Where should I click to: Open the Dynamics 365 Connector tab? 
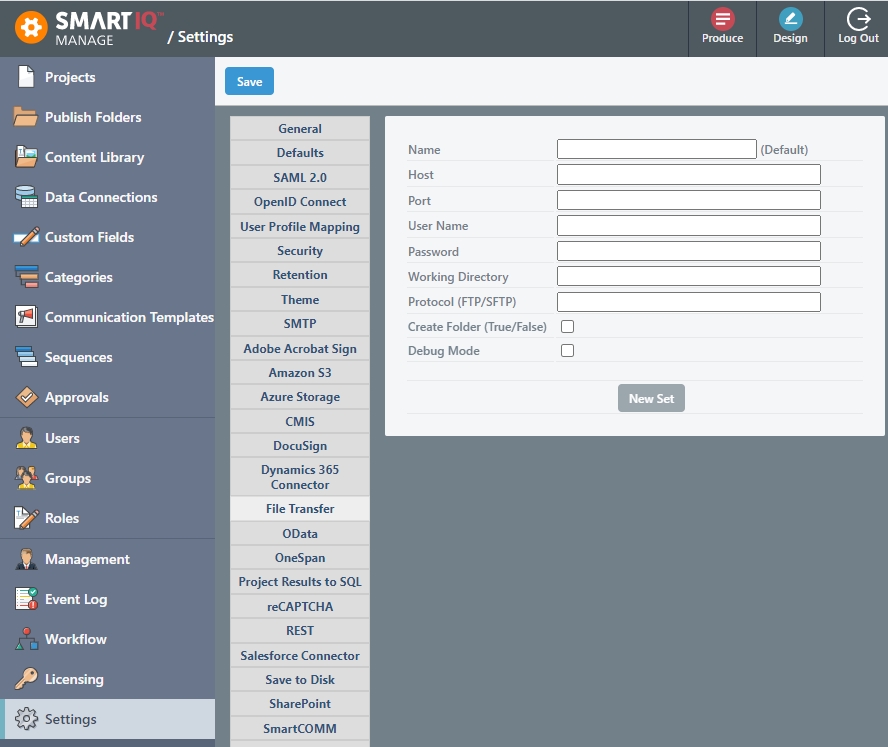[x=300, y=477]
